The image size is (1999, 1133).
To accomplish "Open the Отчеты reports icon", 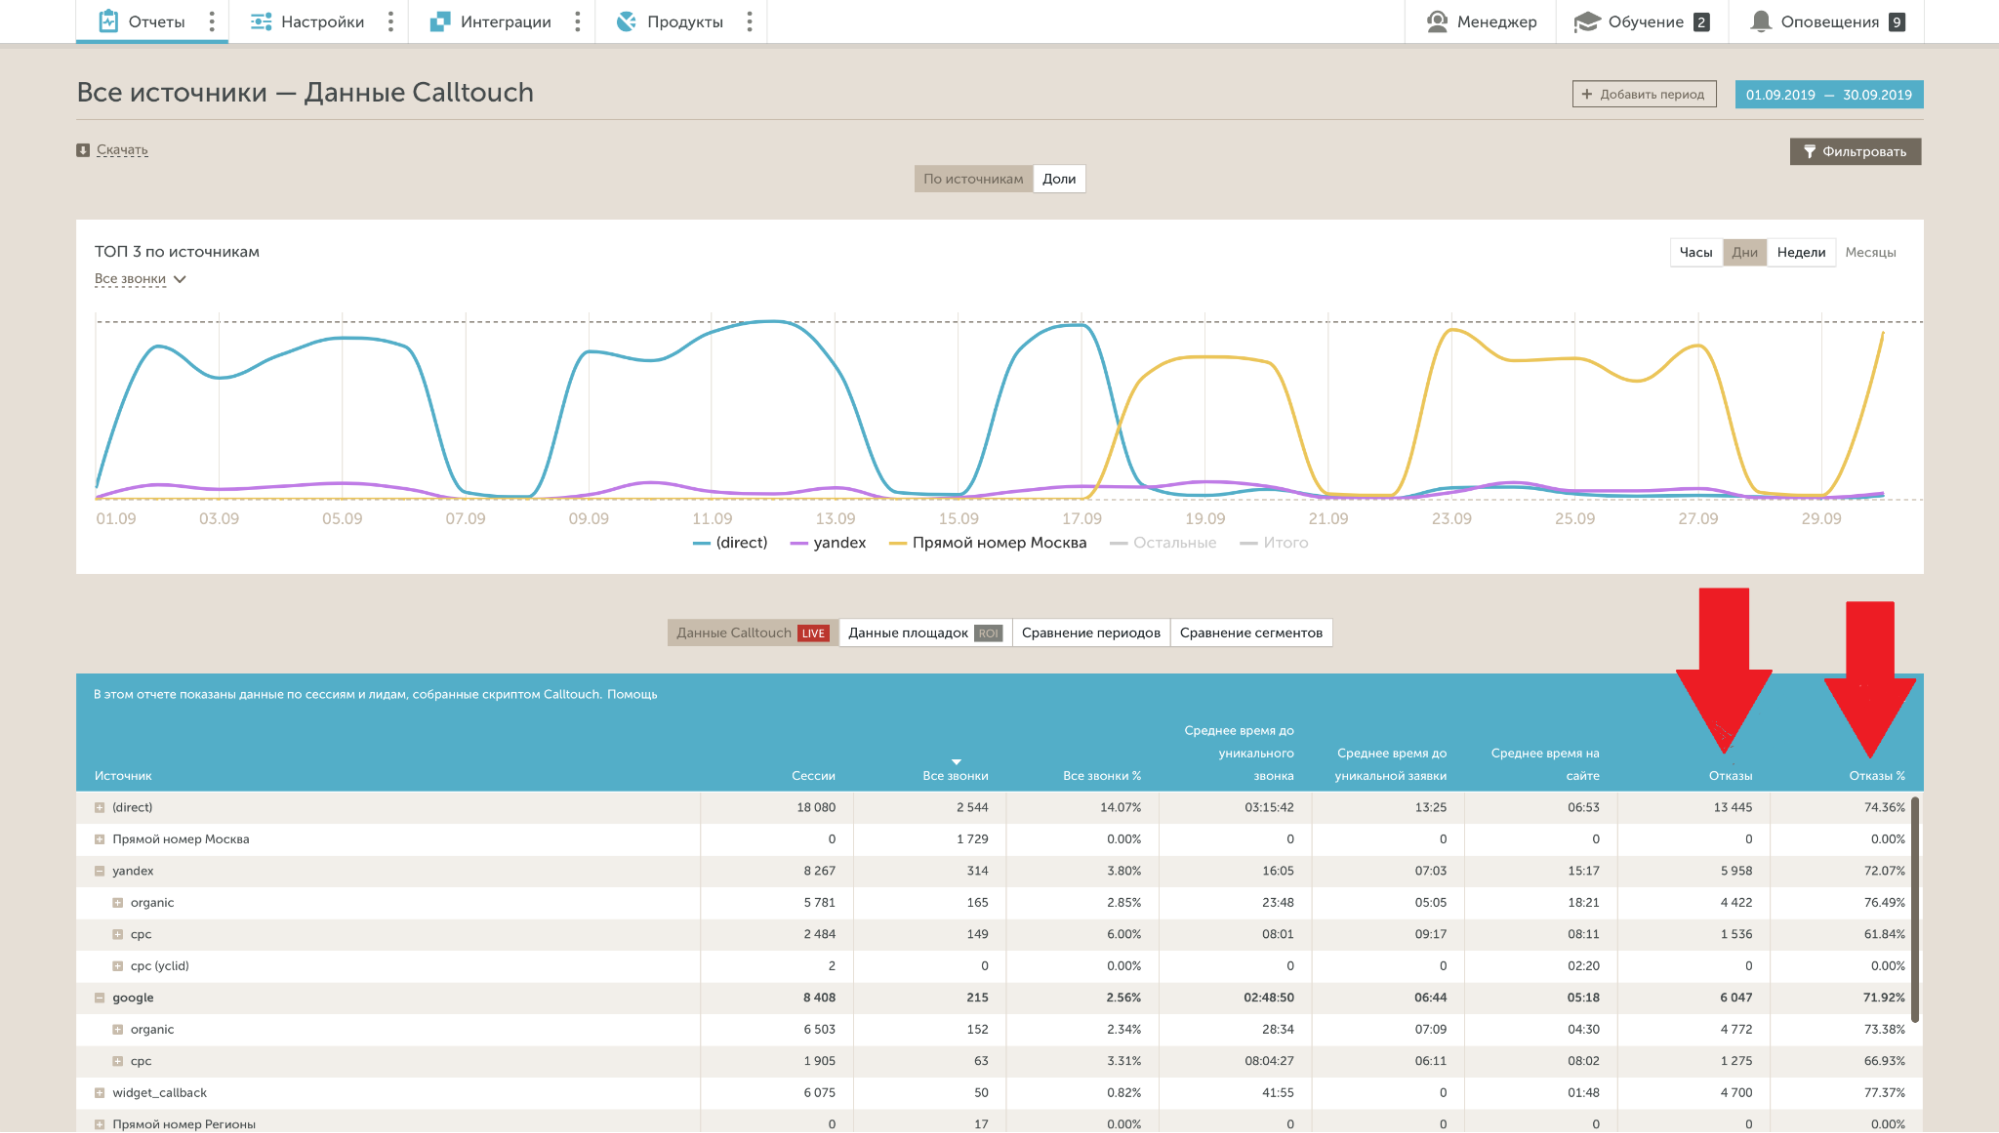I will [108, 21].
